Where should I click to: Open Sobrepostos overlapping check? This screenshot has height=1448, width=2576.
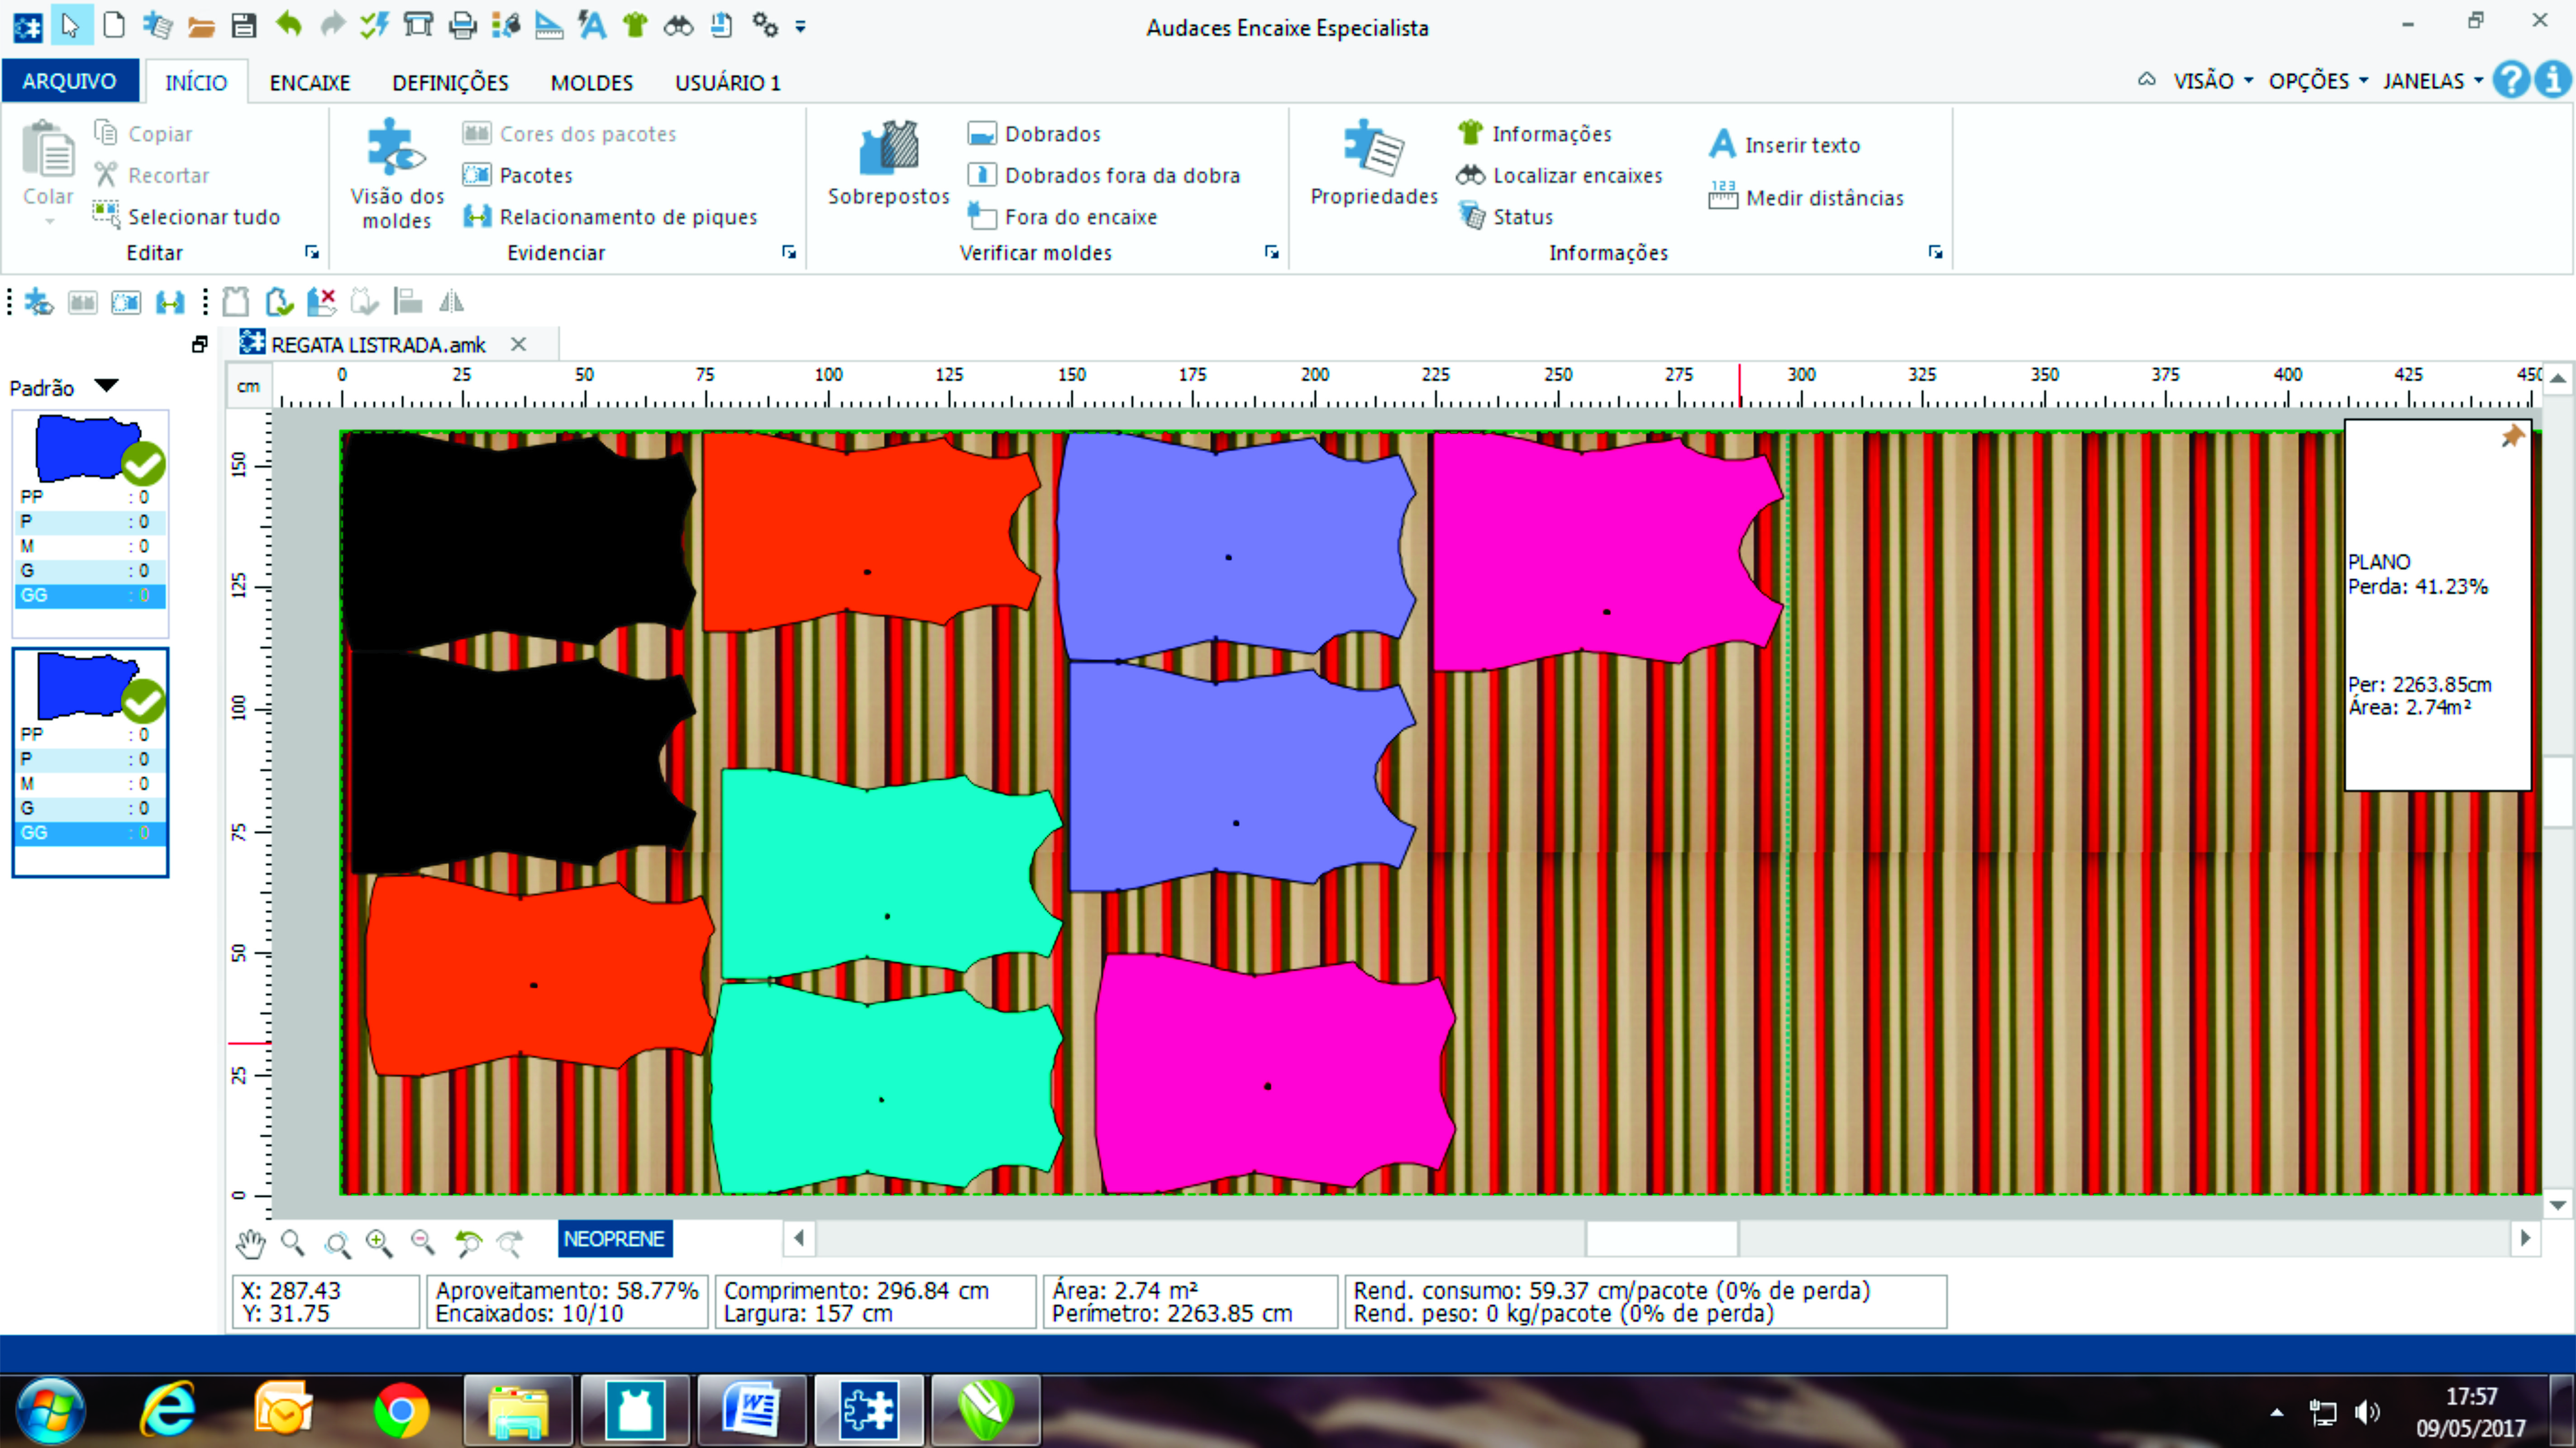[x=888, y=163]
